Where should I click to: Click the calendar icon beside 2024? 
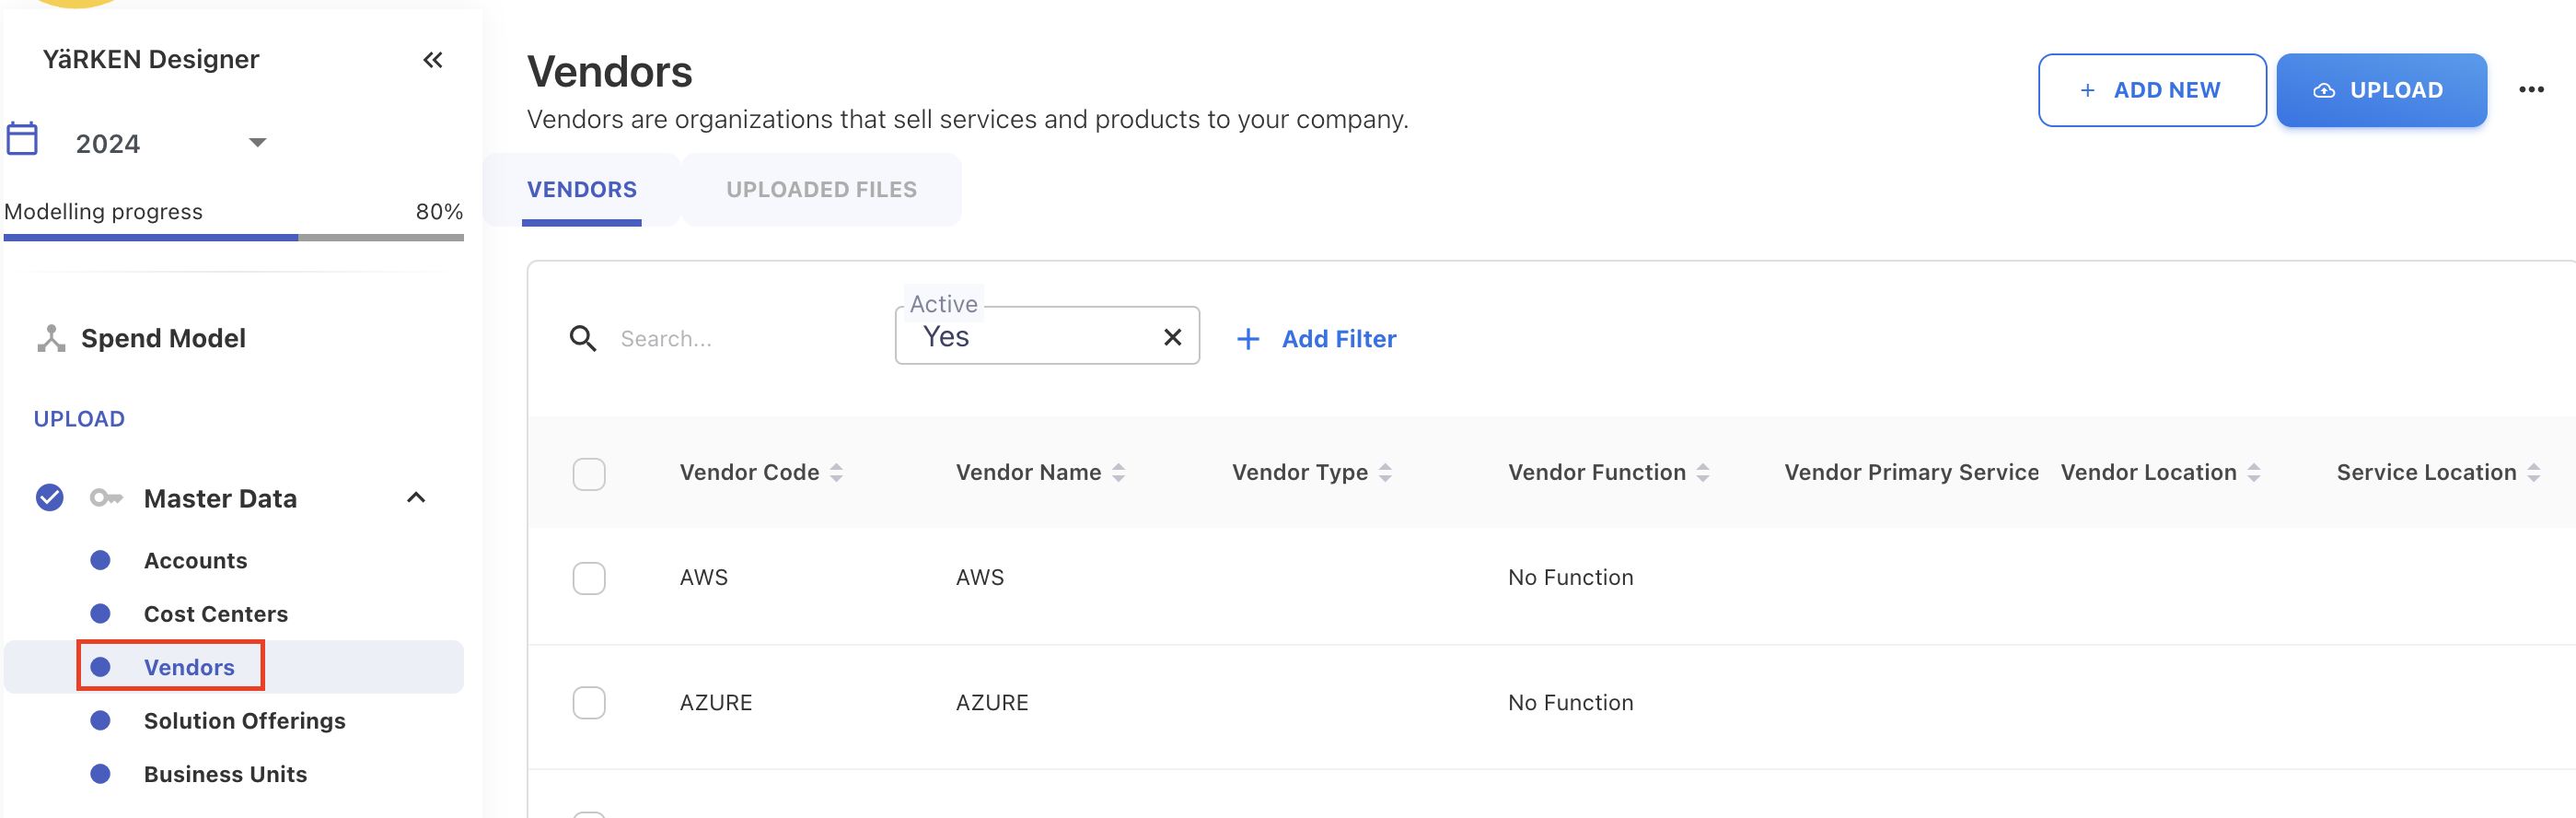(22, 140)
